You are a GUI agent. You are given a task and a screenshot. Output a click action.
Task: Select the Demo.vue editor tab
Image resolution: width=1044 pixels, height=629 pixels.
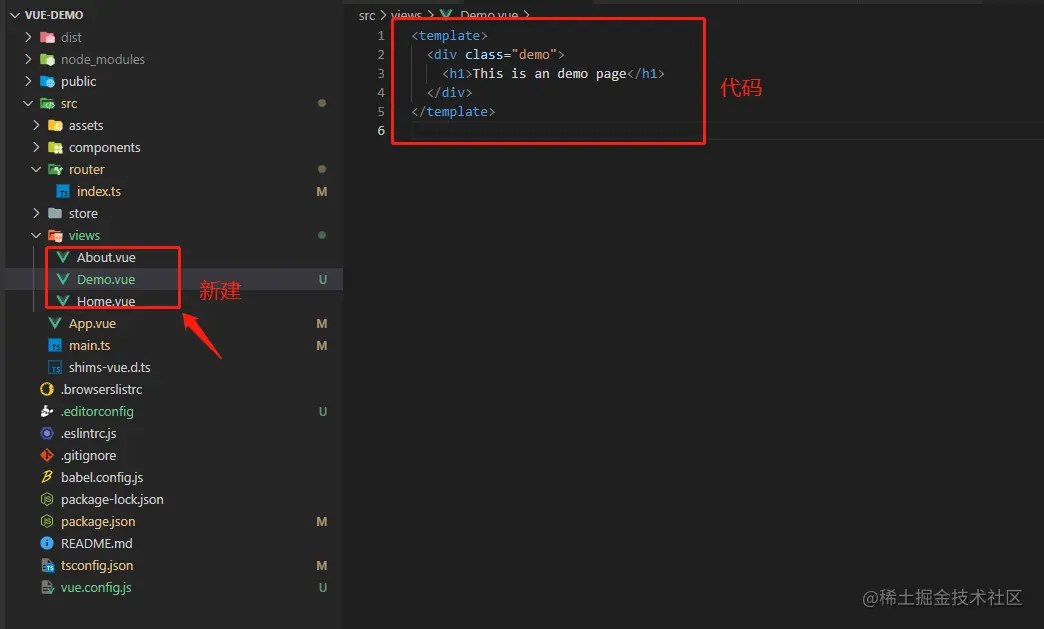point(490,15)
